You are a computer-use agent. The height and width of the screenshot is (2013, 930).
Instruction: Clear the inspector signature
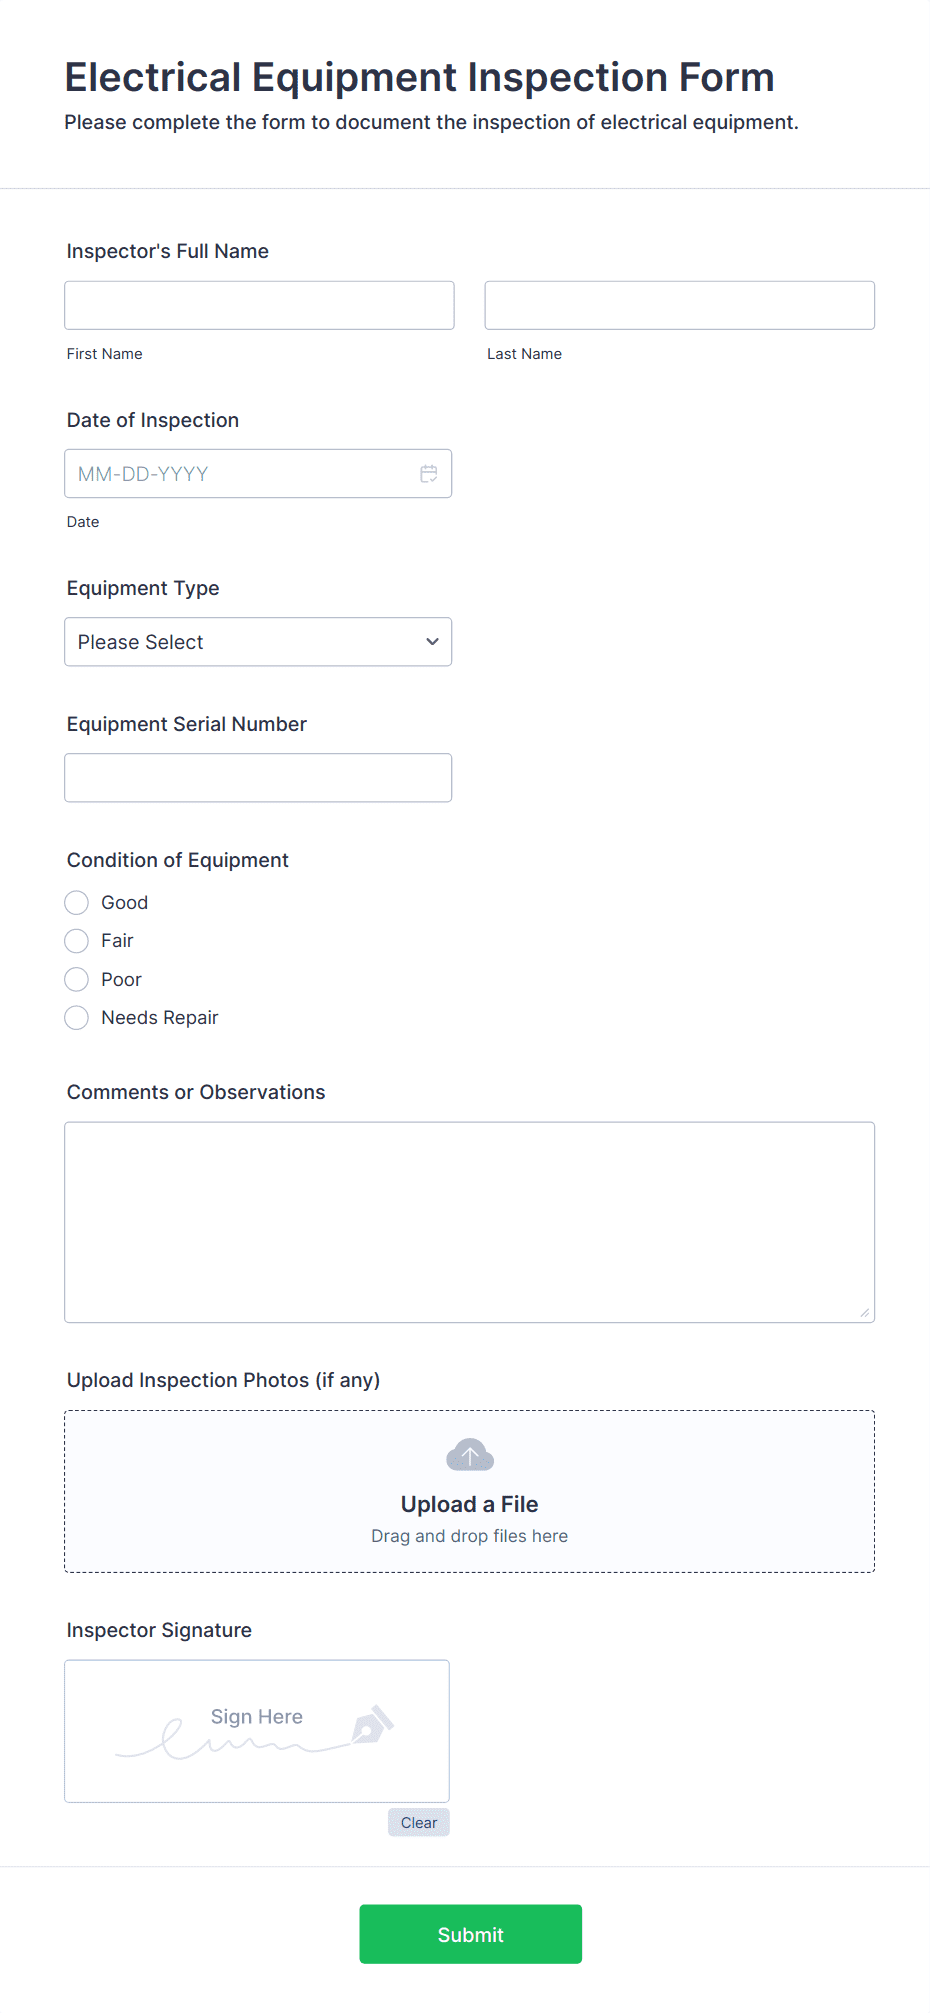click(418, 1822)
